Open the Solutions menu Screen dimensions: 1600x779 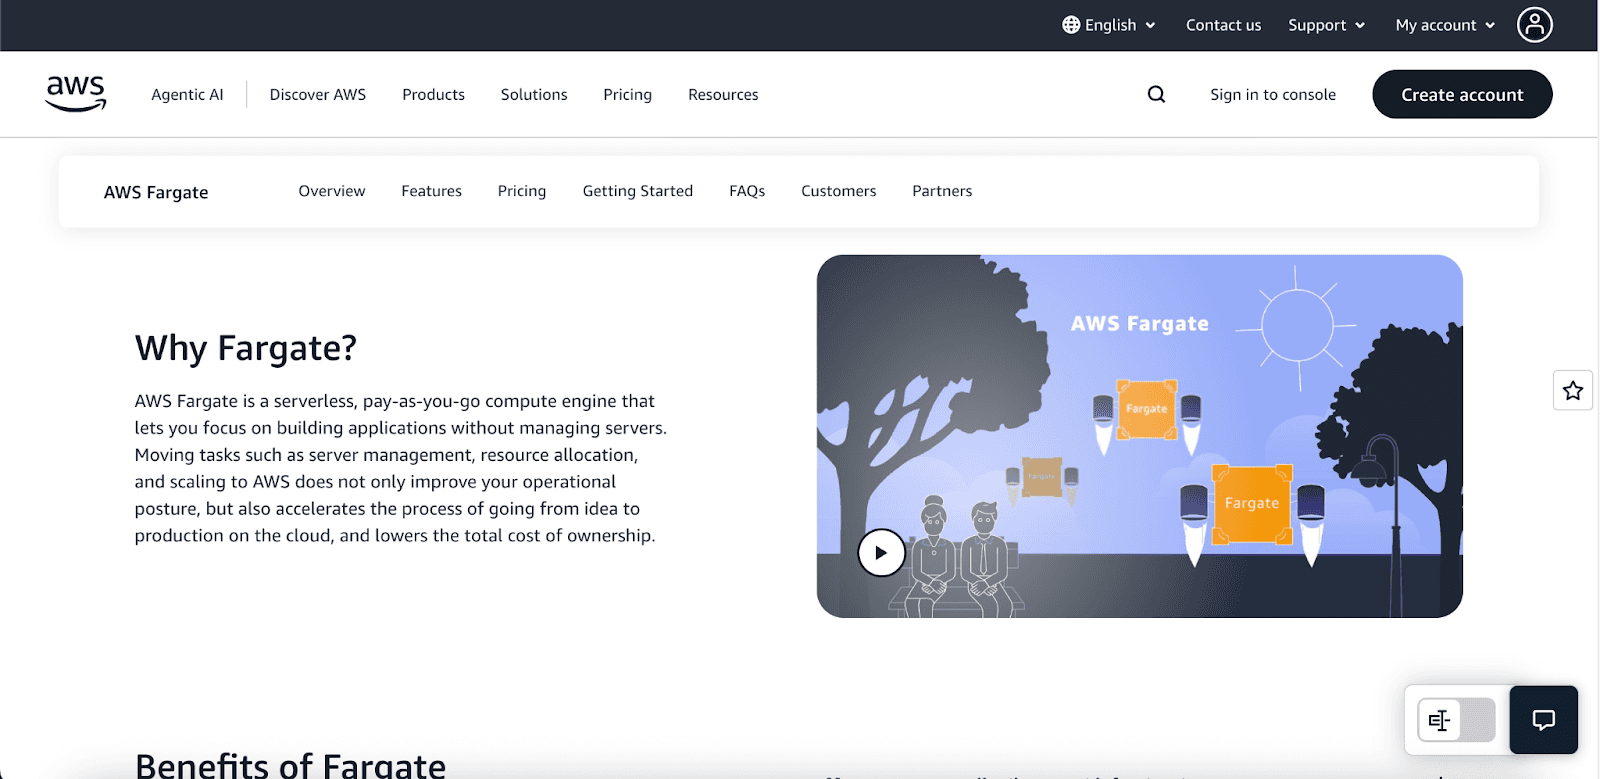pos(534,94)
